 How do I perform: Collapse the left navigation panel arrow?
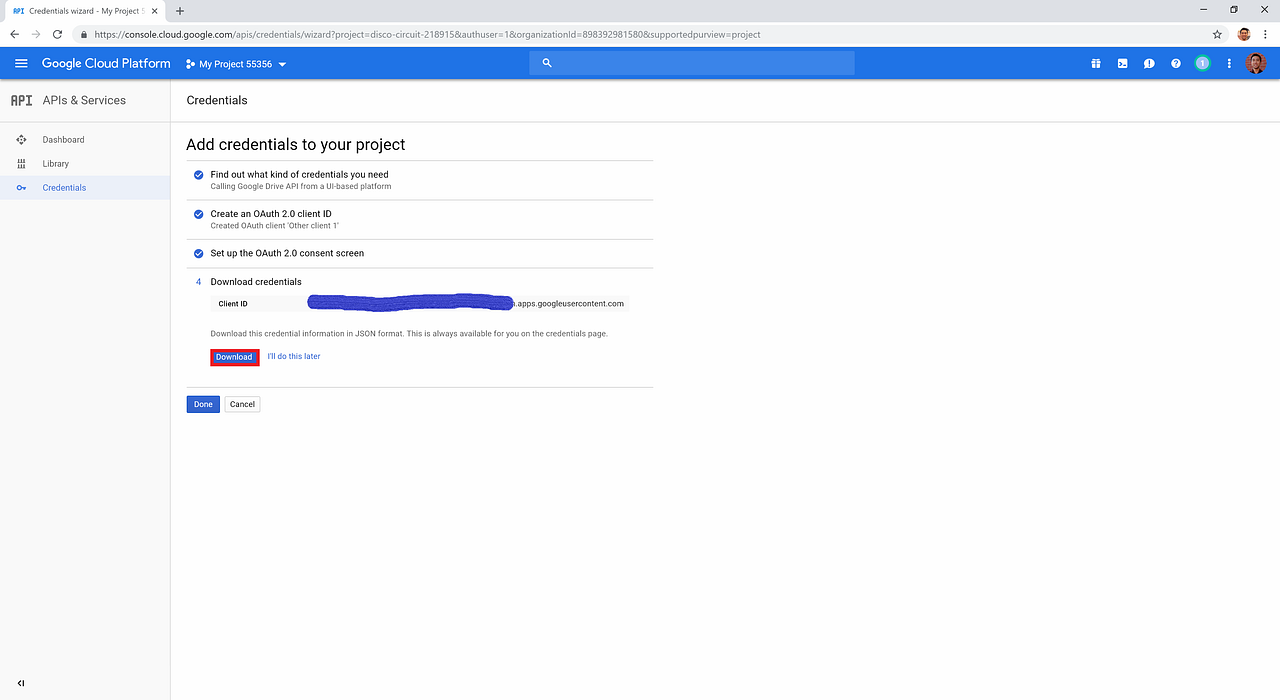click(20, 684)
